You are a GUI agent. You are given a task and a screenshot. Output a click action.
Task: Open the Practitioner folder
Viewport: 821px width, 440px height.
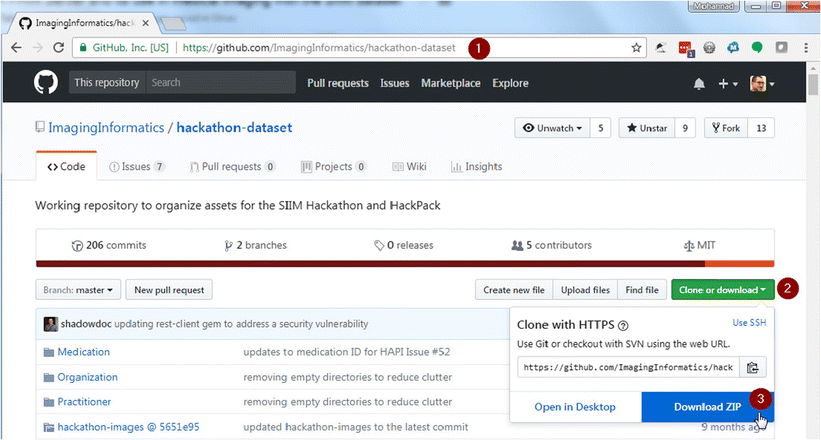(84, 402)
